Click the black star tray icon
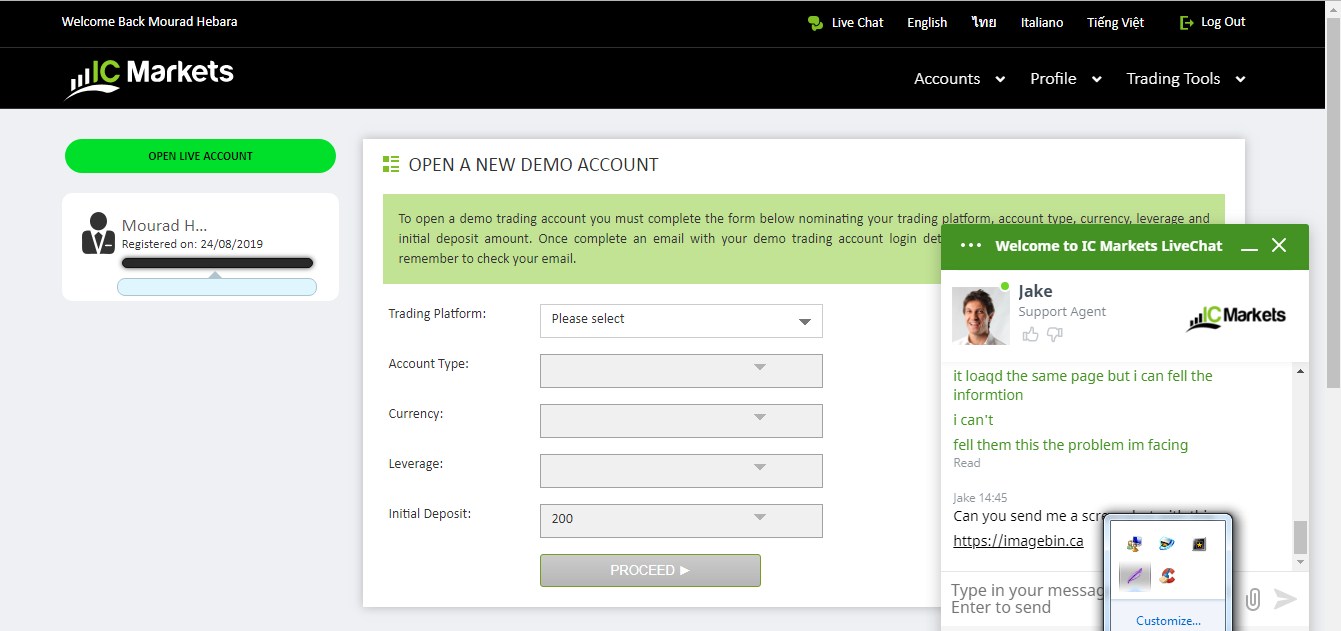1341x631 pixels. 1199,544
